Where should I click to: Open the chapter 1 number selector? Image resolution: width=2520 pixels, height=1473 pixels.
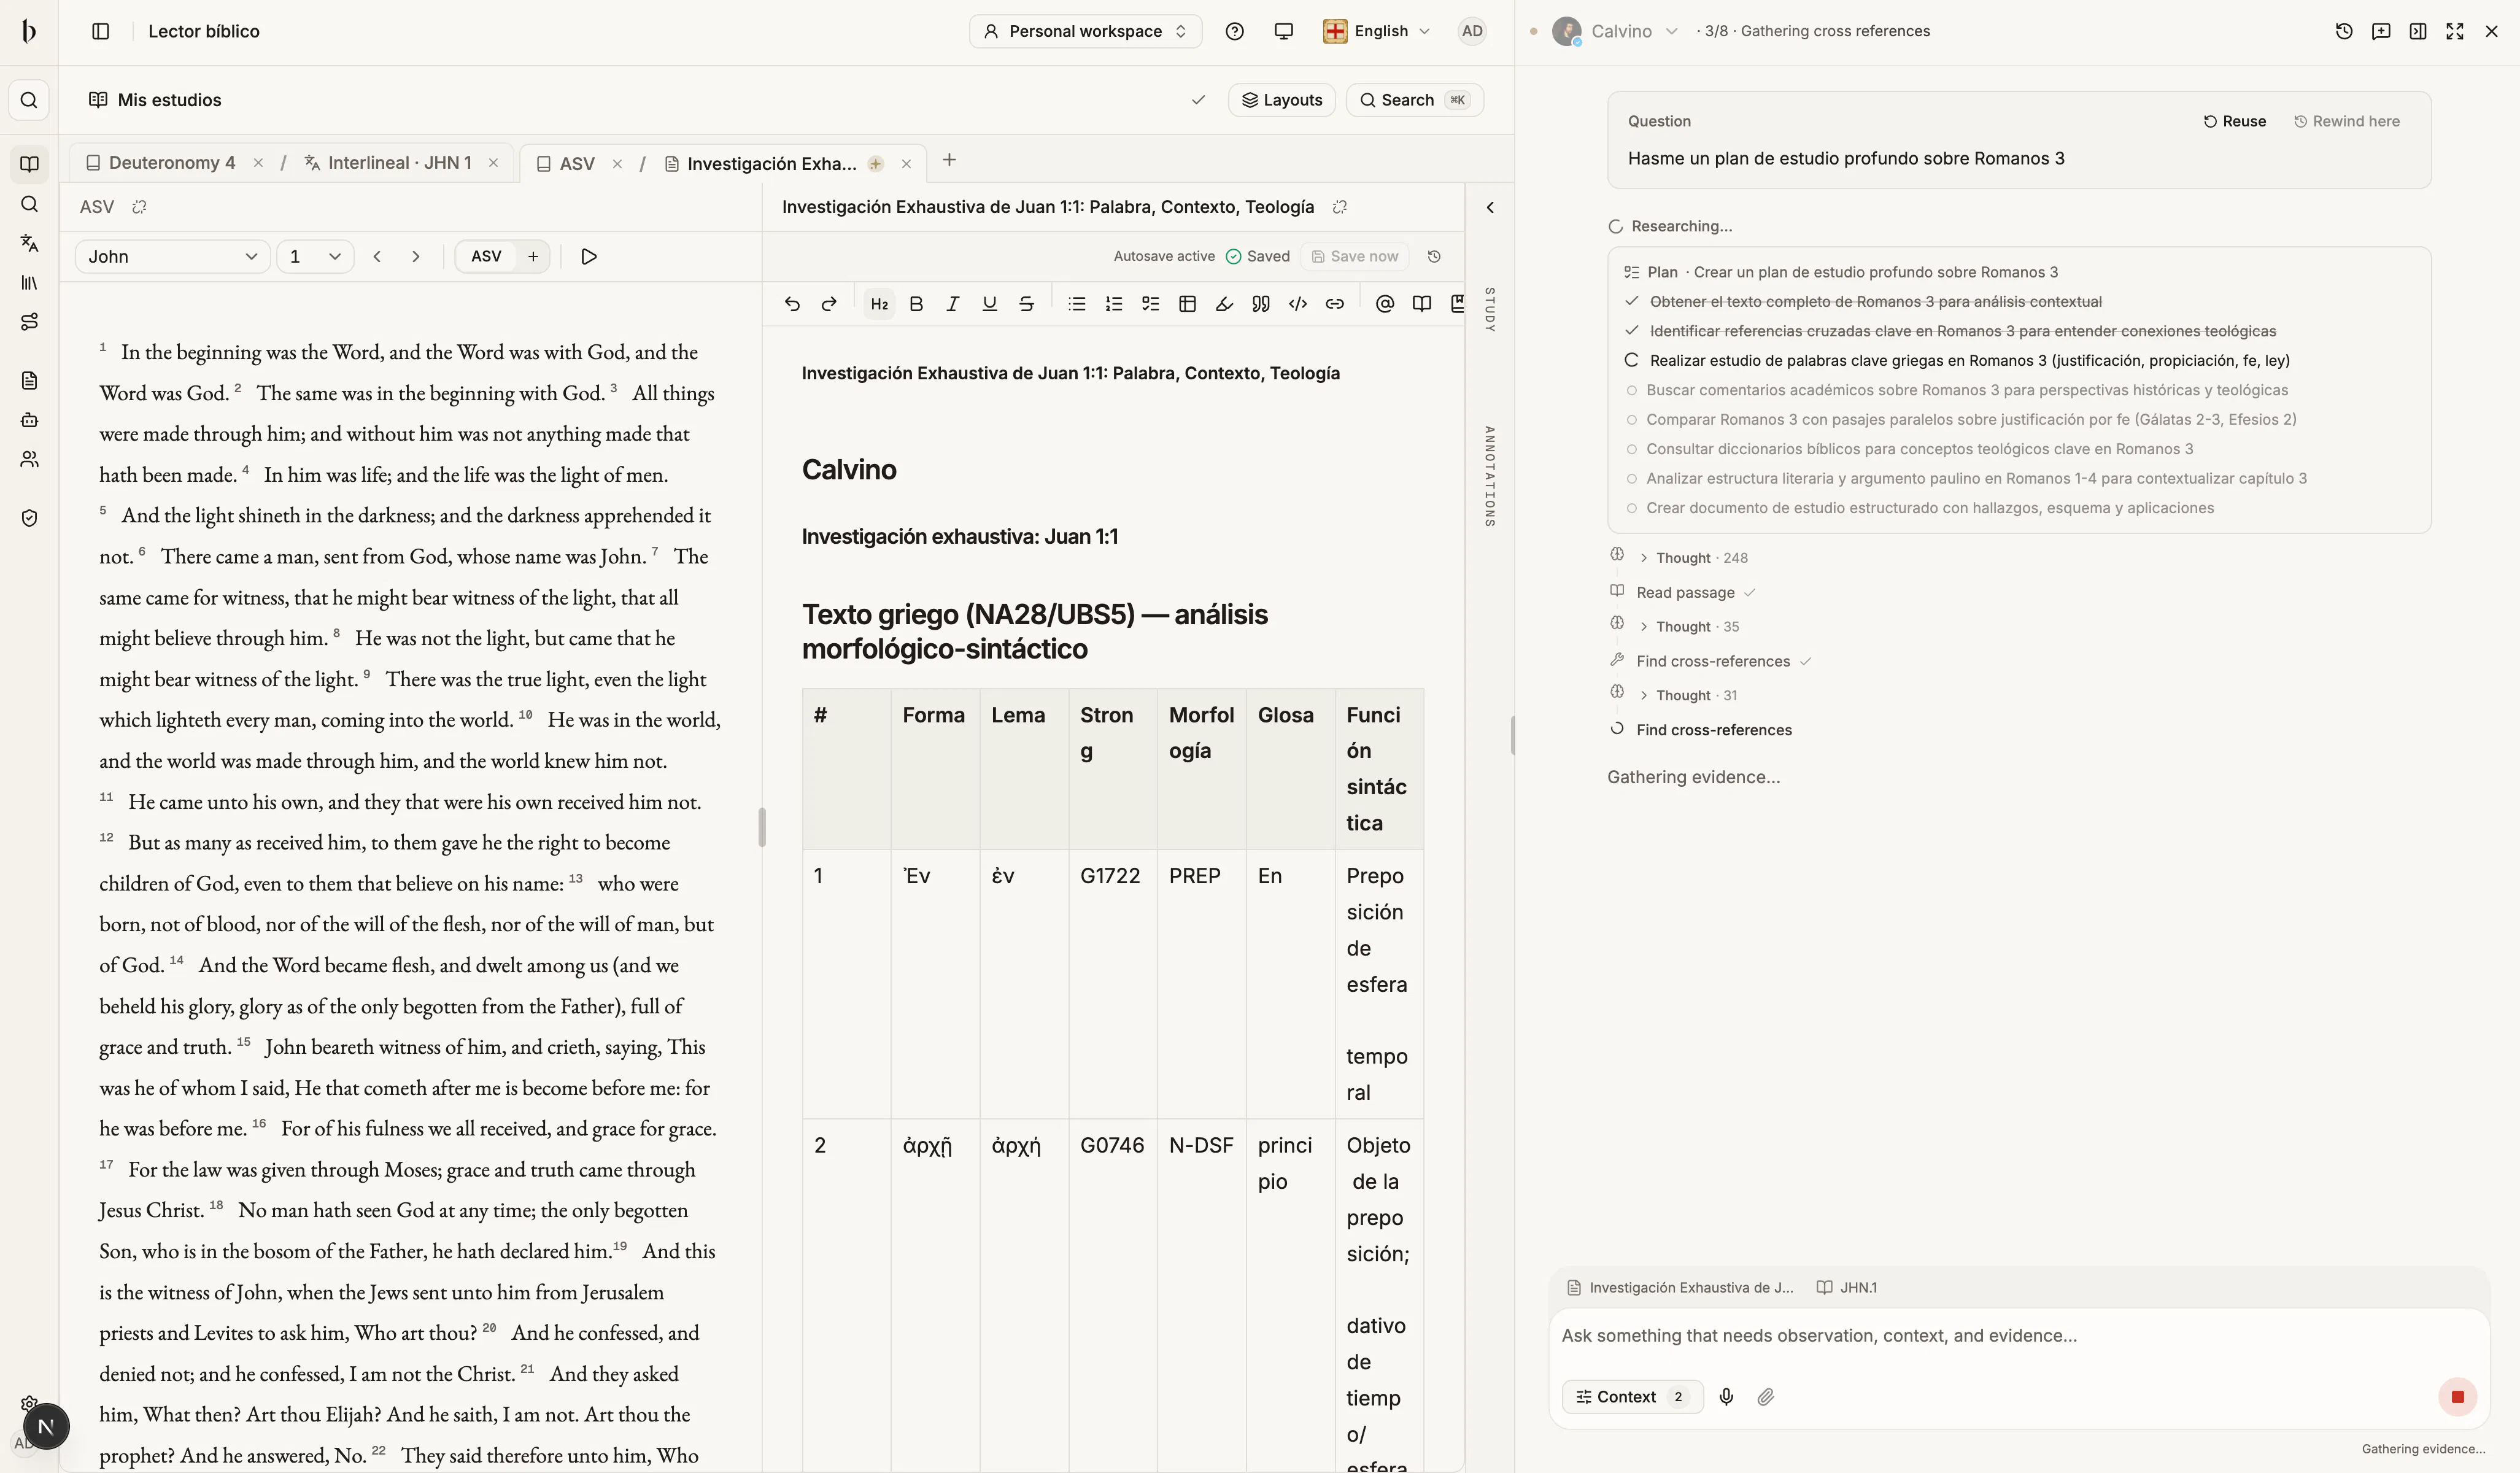pos(315,256)
